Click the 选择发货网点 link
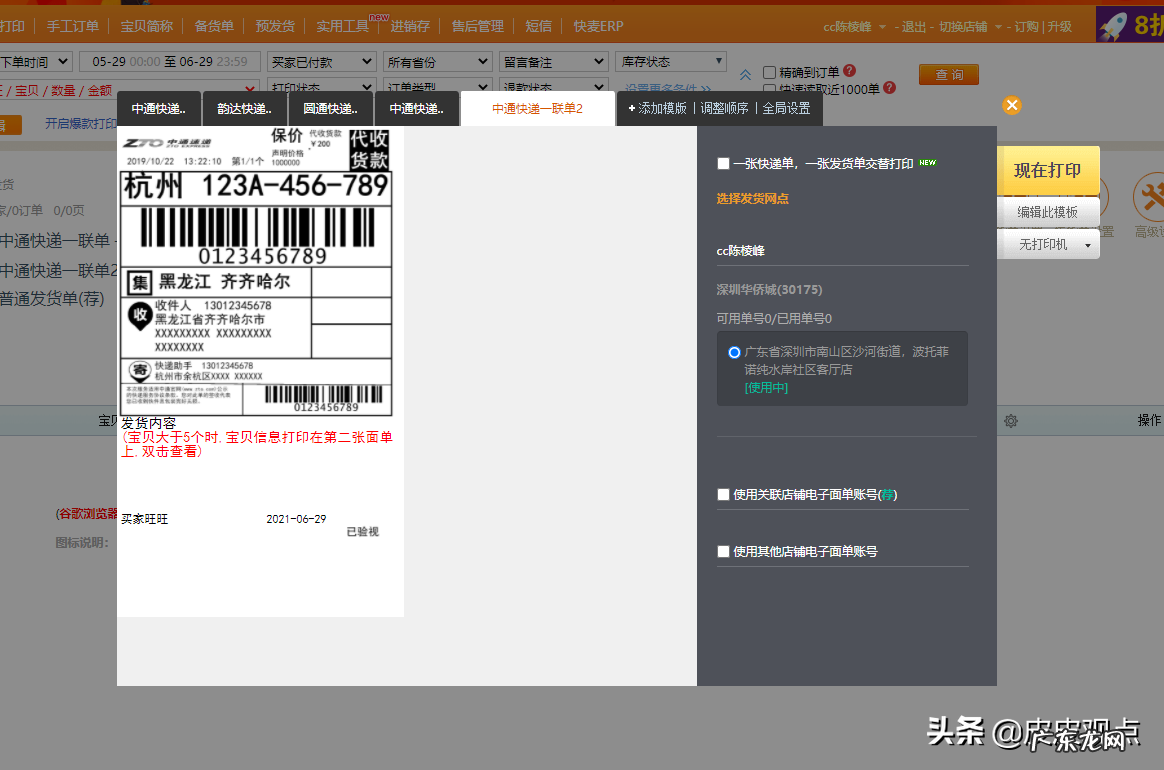 point(753,199)
